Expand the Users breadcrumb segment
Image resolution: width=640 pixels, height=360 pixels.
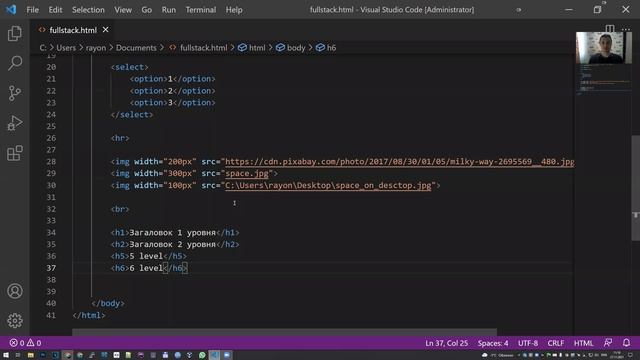tap(66, 48)
